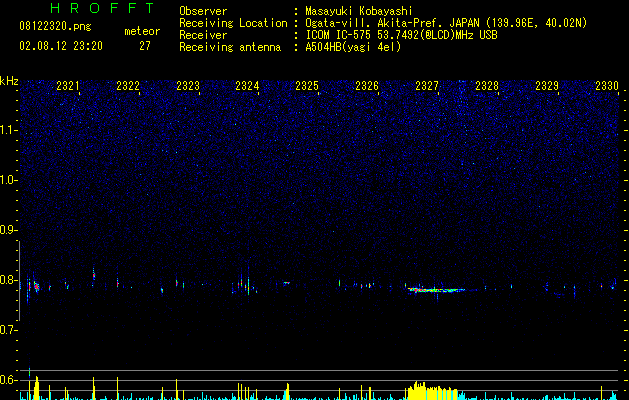
Task: Click the 2325 time marker
Action: click(x=307, y=86)
